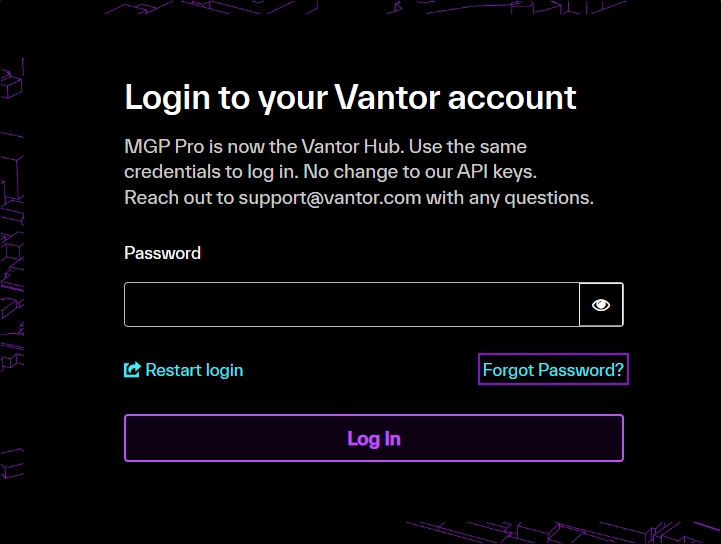Click the Password field label
This screenshot has width=721, height=544.
[162, 253]
